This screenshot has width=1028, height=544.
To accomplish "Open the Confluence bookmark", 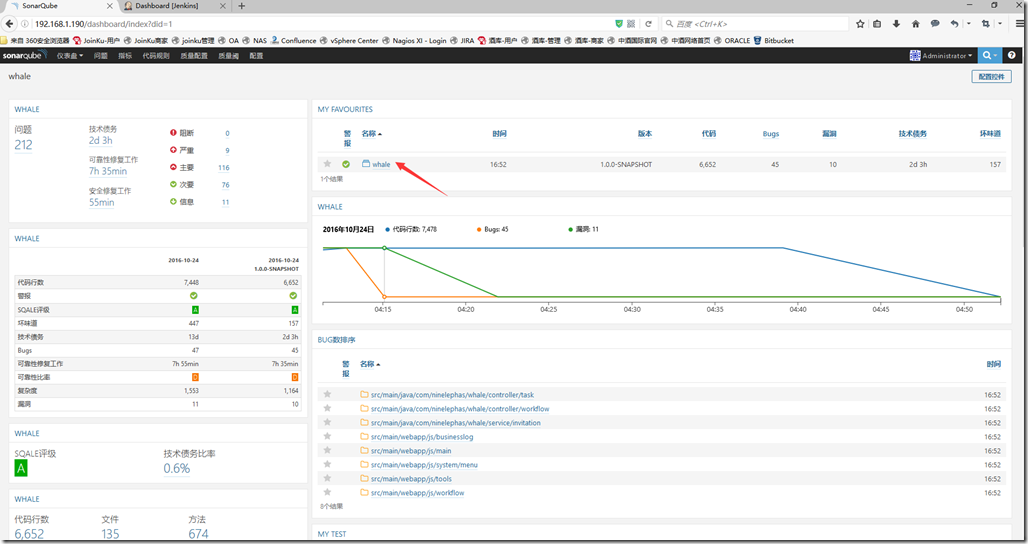I will pos(294,41).
